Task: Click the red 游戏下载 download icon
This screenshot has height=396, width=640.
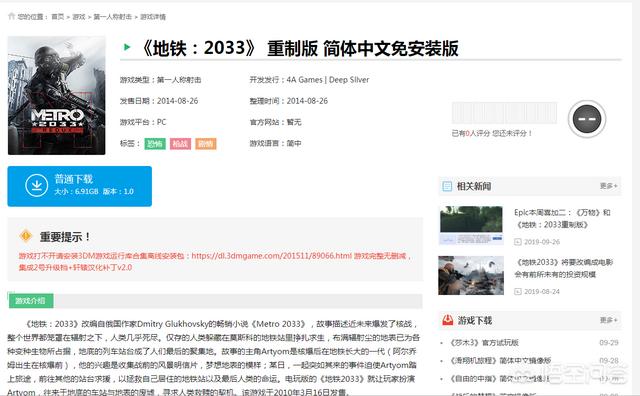Action: tap(447, 320)
